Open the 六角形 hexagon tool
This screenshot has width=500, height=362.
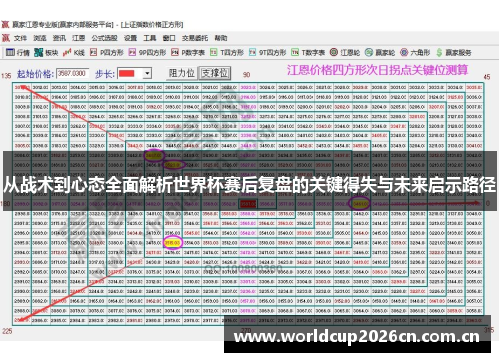click(x=415, y=52)
